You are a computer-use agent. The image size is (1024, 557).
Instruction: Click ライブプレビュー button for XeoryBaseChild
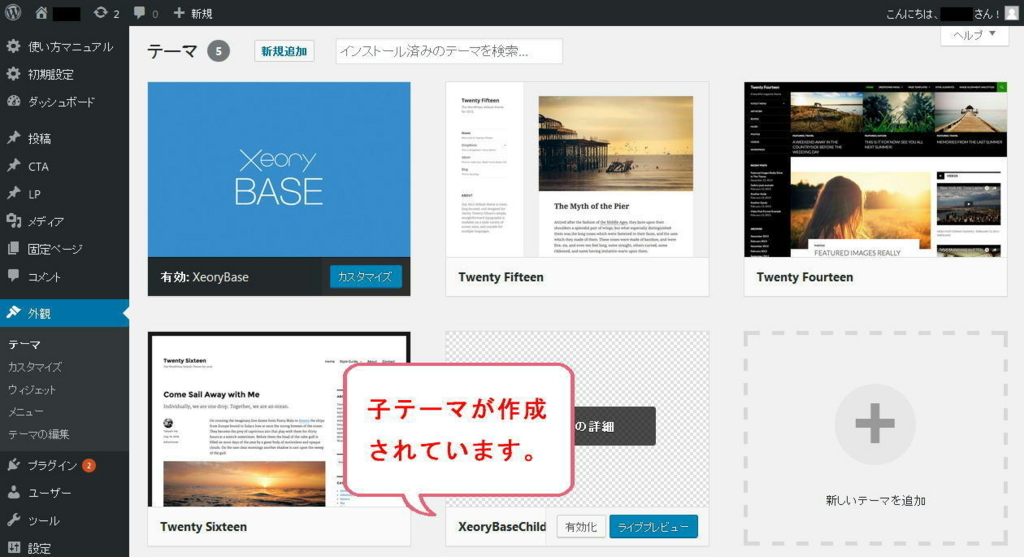653,526
